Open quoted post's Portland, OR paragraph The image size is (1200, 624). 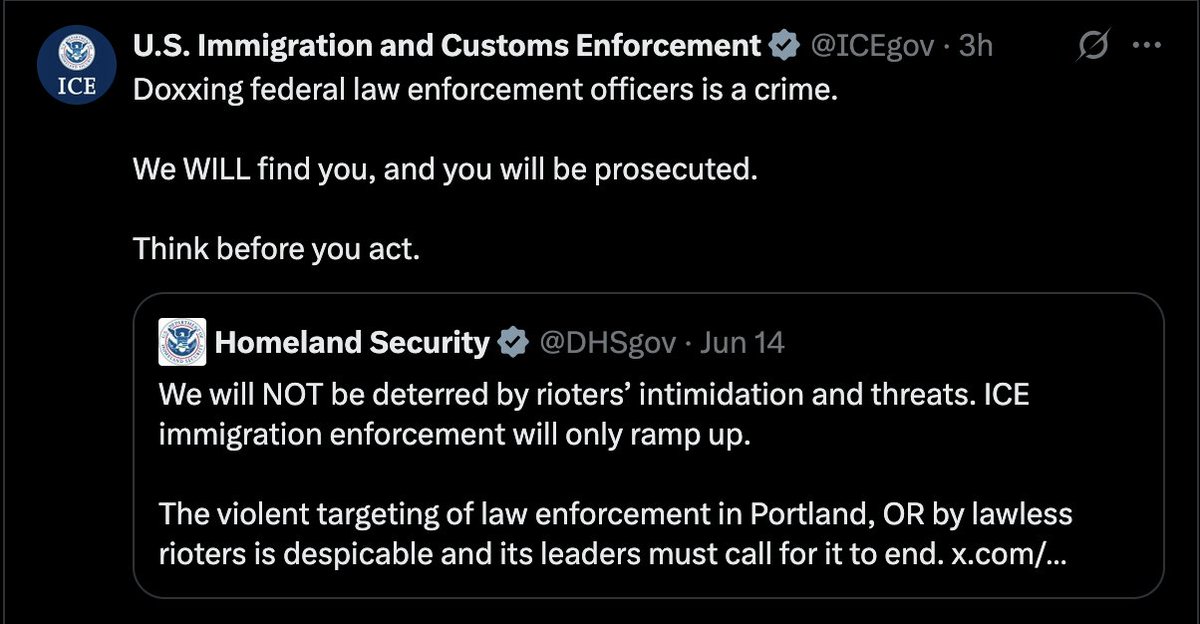(x=615, y=535)
